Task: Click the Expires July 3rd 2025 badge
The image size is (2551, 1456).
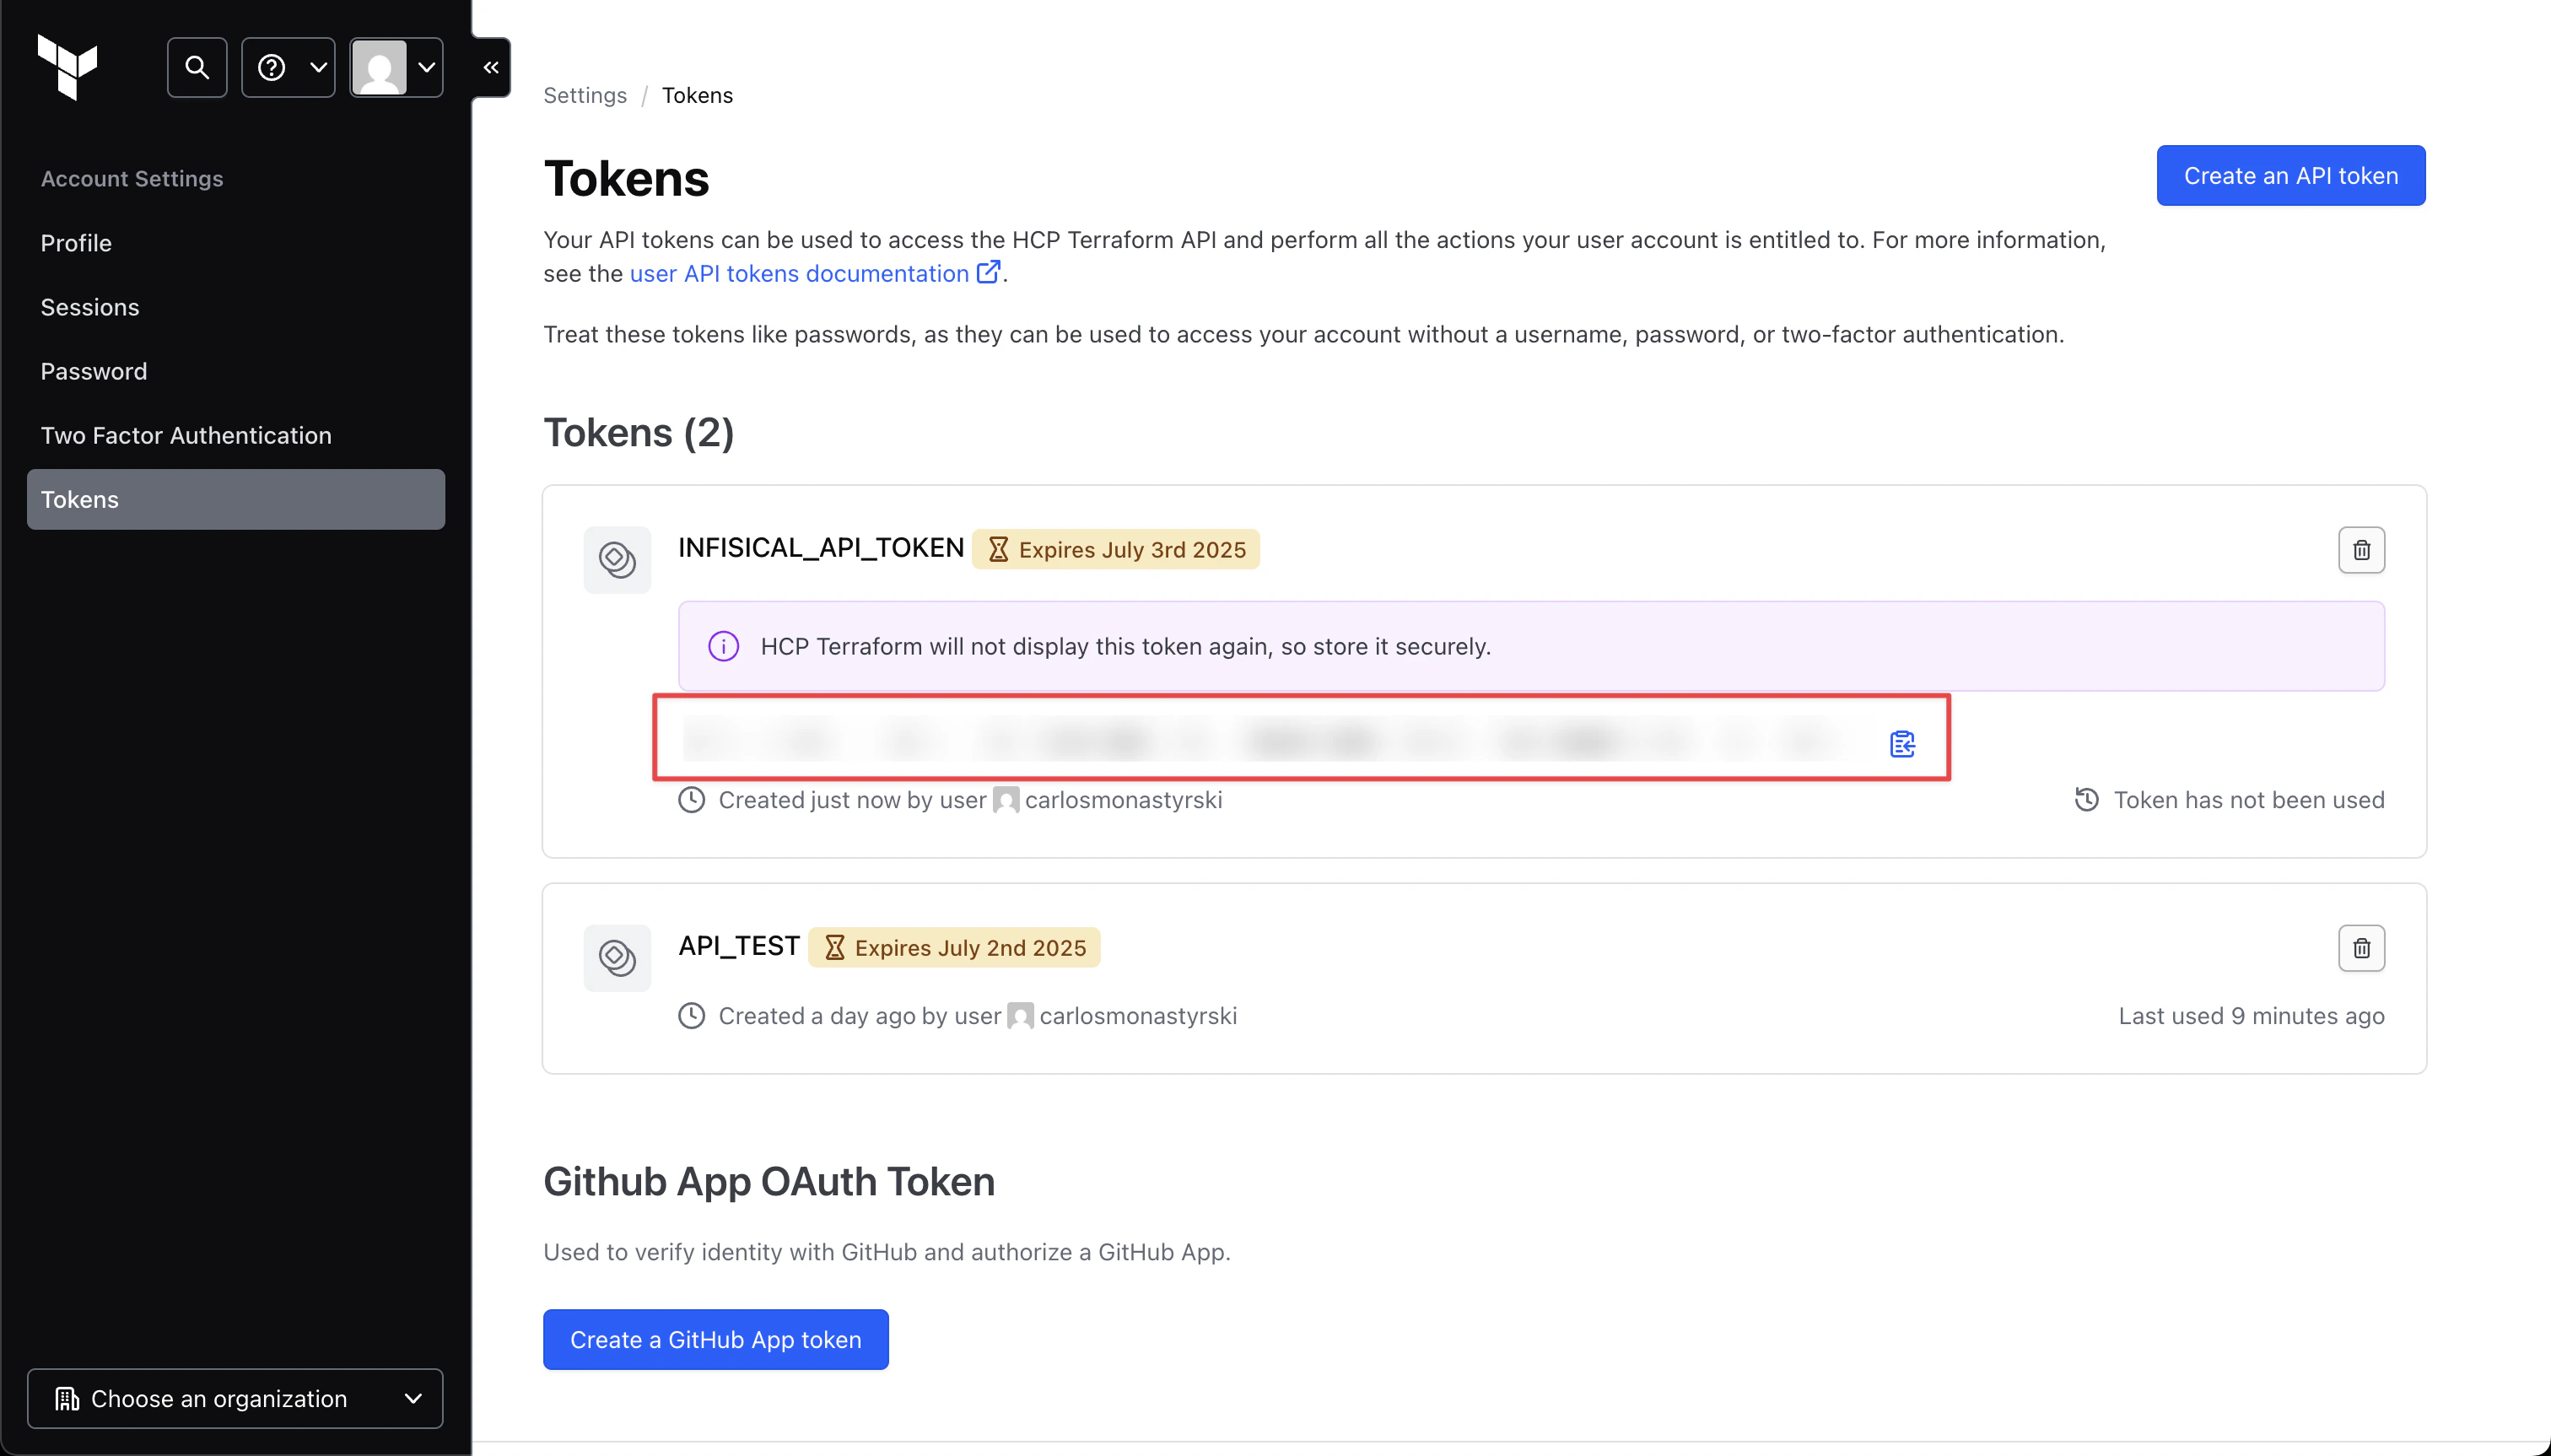Action: coord(1116,549)
